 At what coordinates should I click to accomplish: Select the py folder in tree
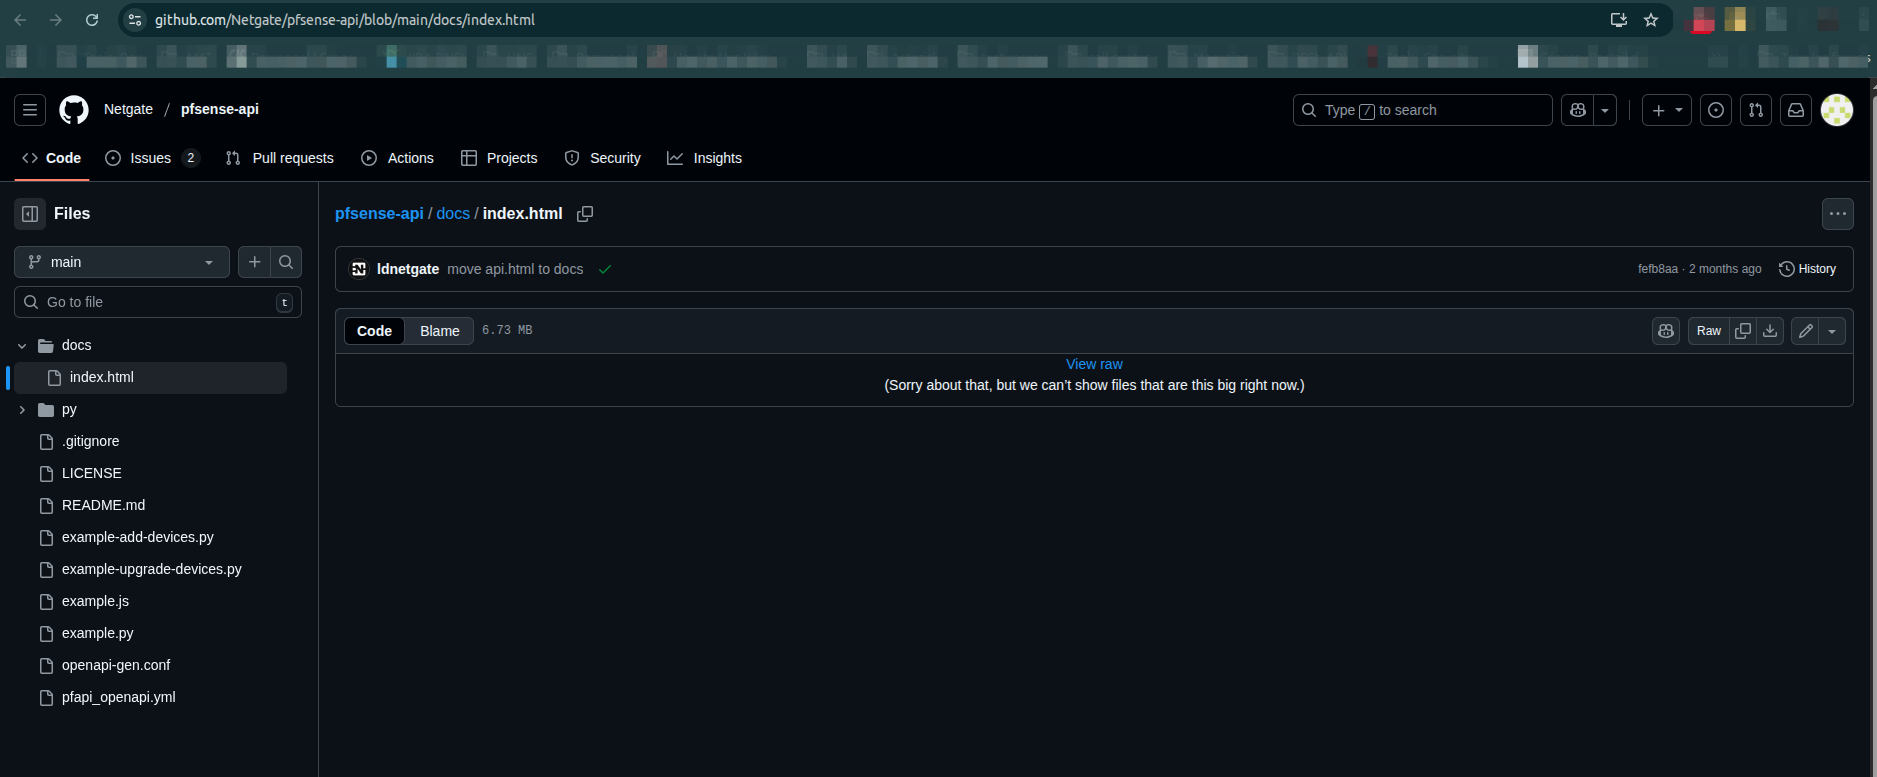69,410
